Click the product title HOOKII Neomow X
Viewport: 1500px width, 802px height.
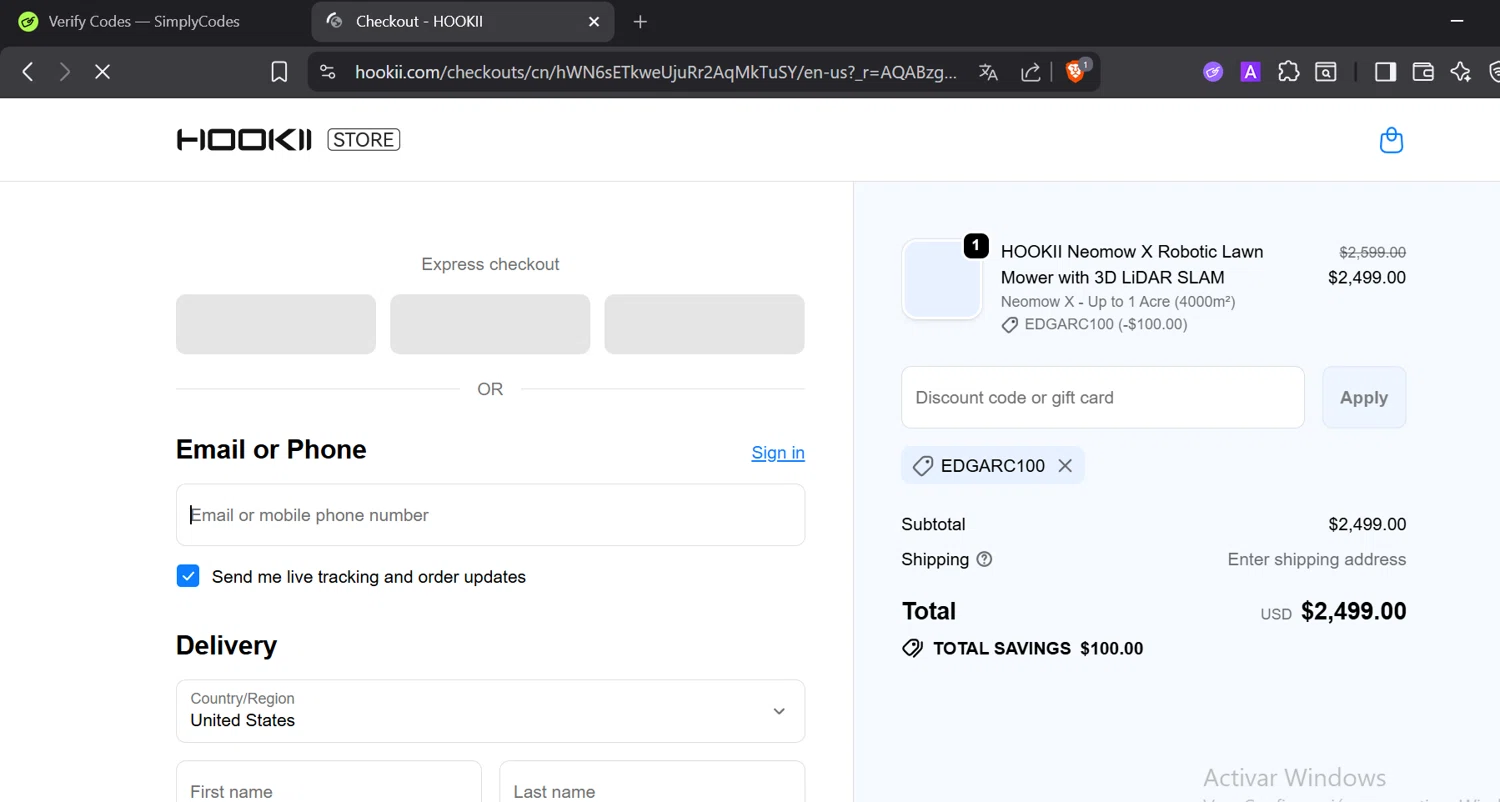(x=1132, y=264)
